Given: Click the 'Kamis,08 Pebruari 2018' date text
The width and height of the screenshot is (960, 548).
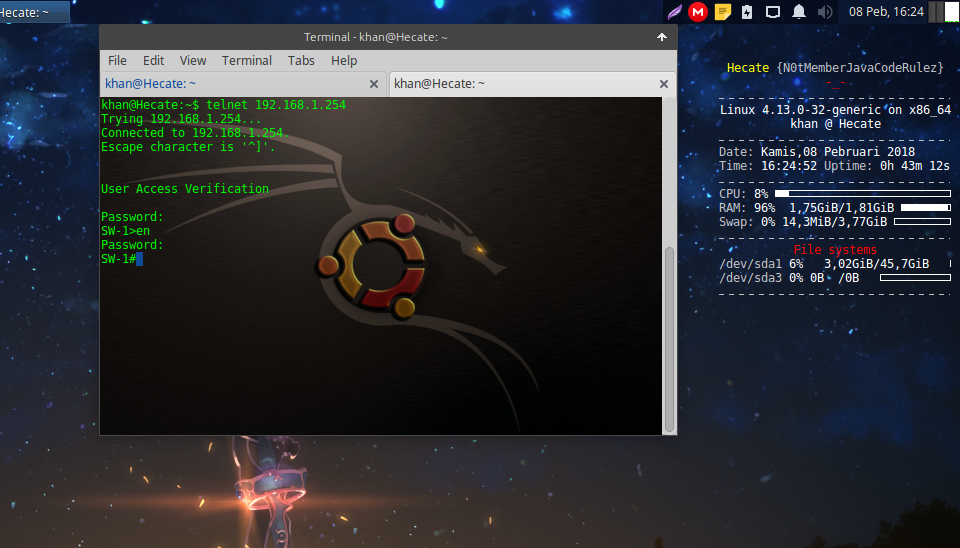Looking at the screenshot, I should pos(838,152).
